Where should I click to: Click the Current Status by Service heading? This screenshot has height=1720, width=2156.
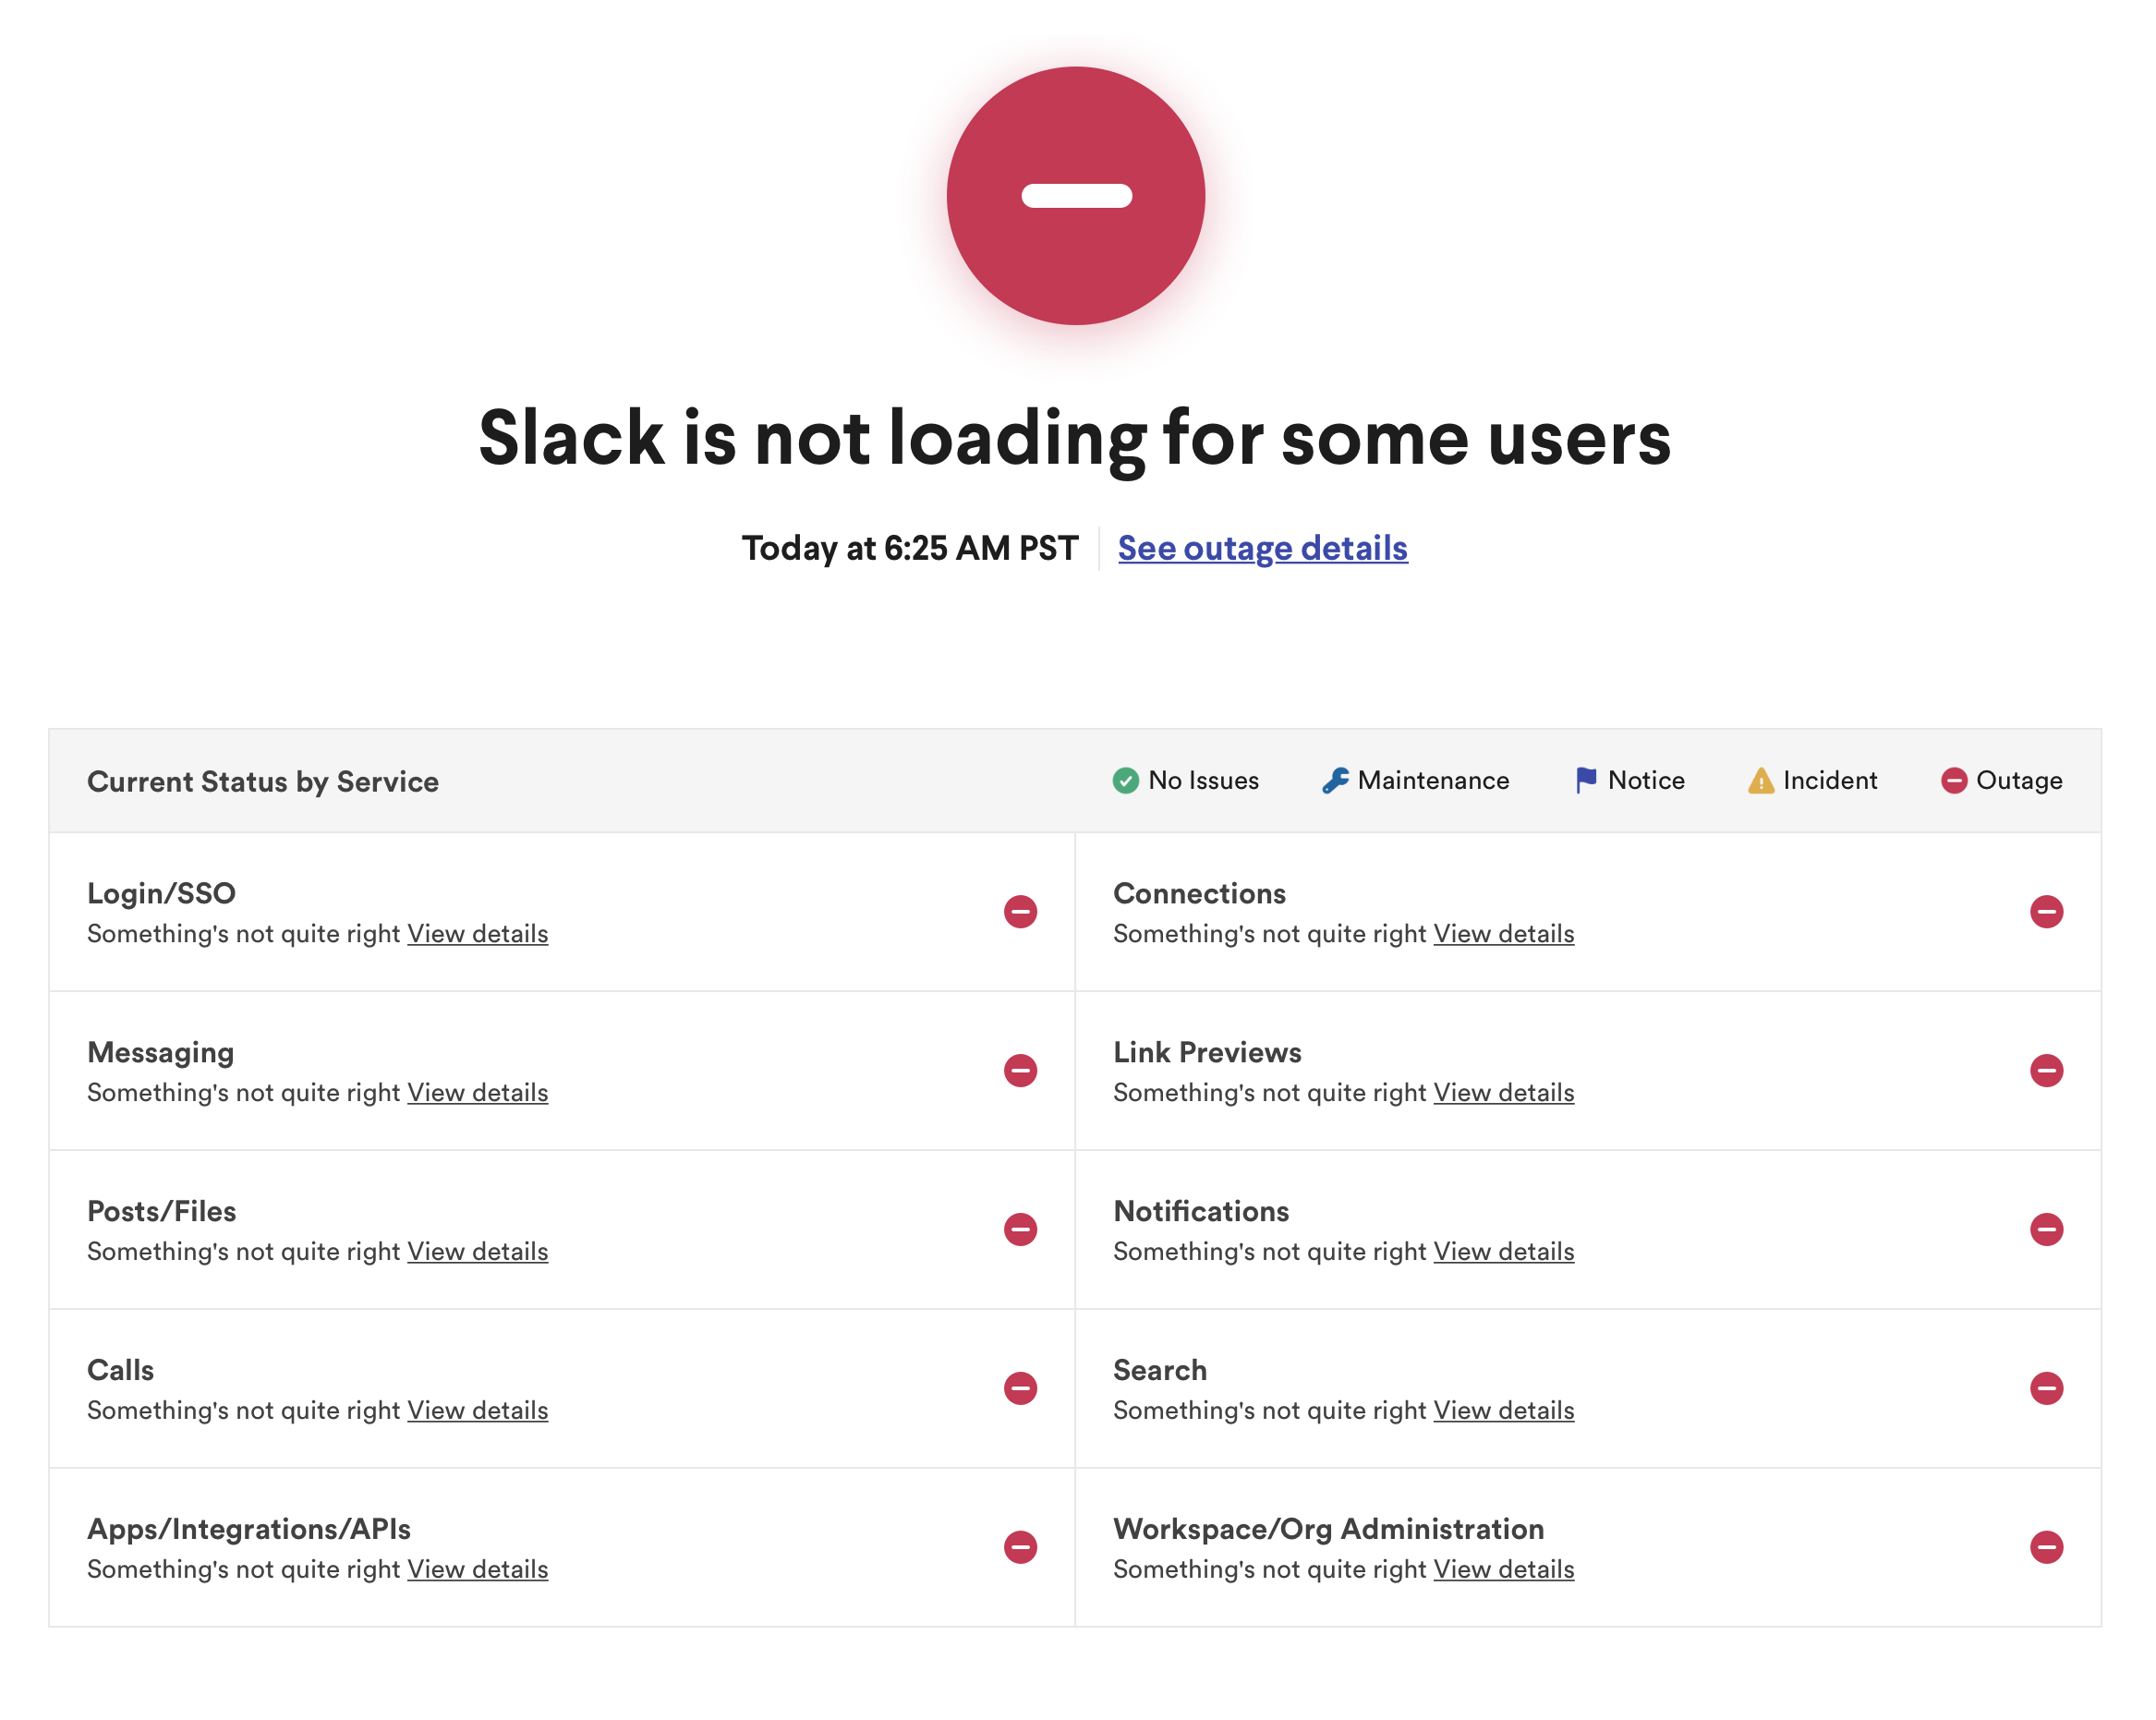pos(263,781)
